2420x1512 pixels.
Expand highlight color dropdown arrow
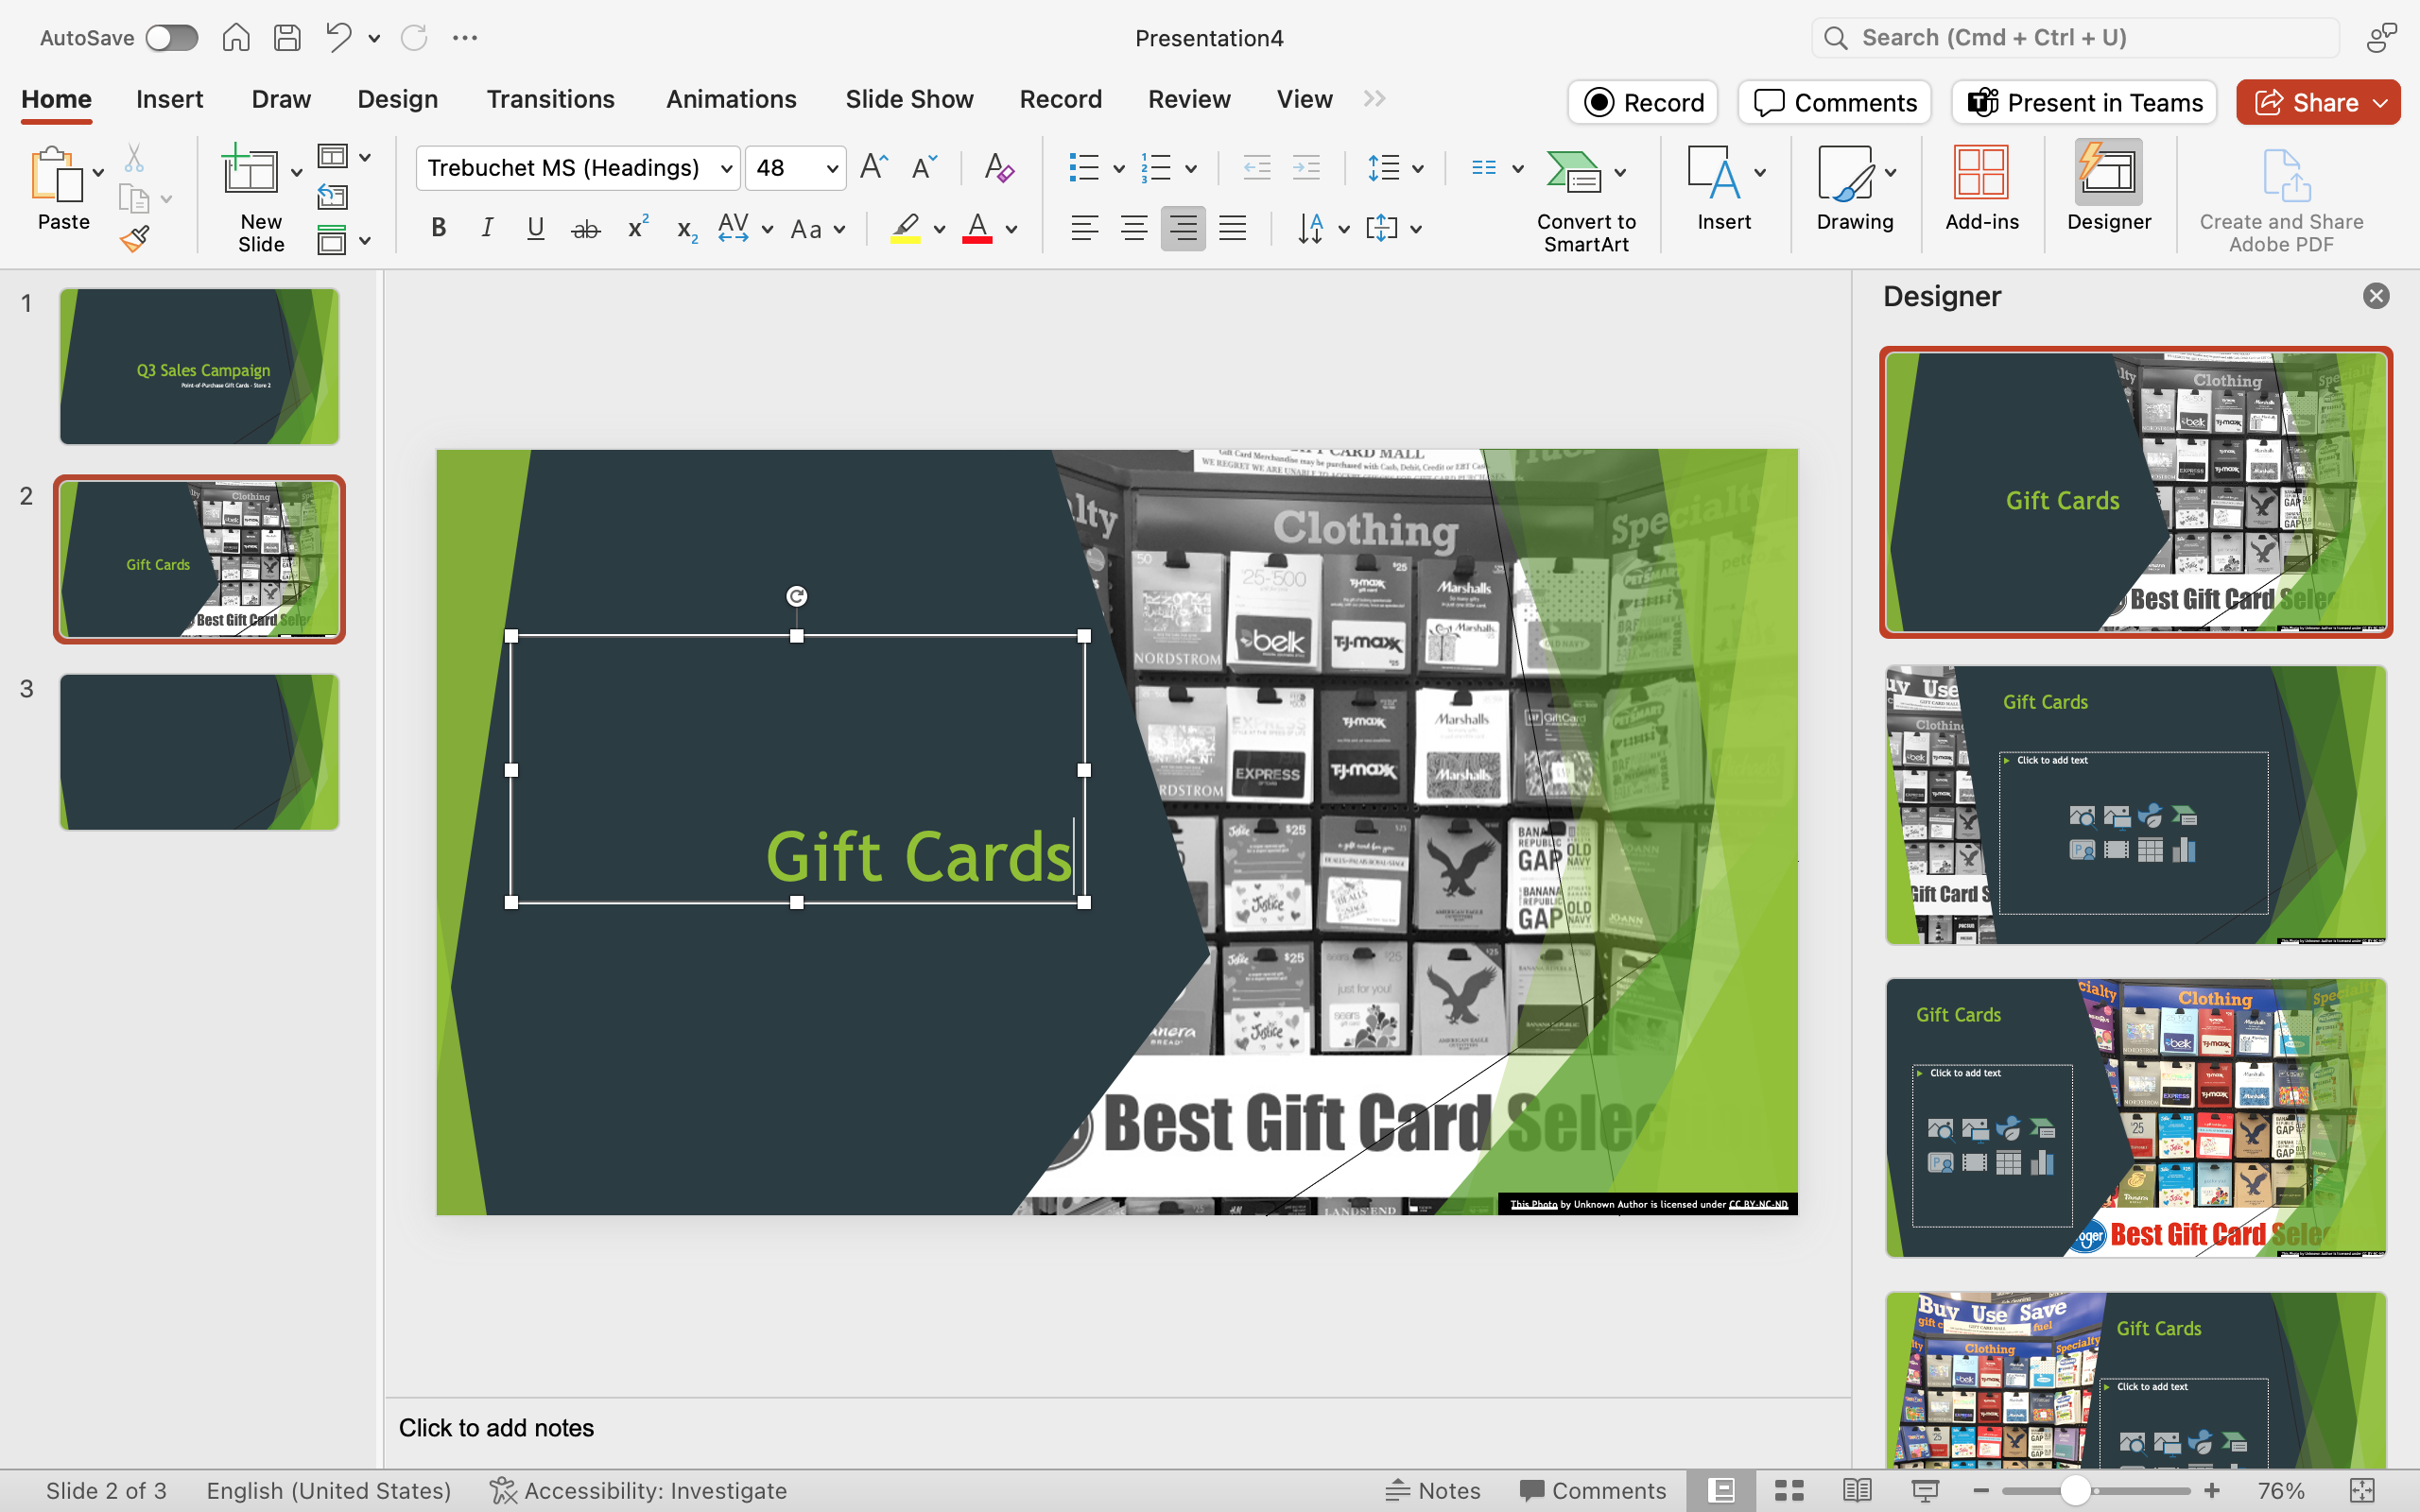coord(939,230)
